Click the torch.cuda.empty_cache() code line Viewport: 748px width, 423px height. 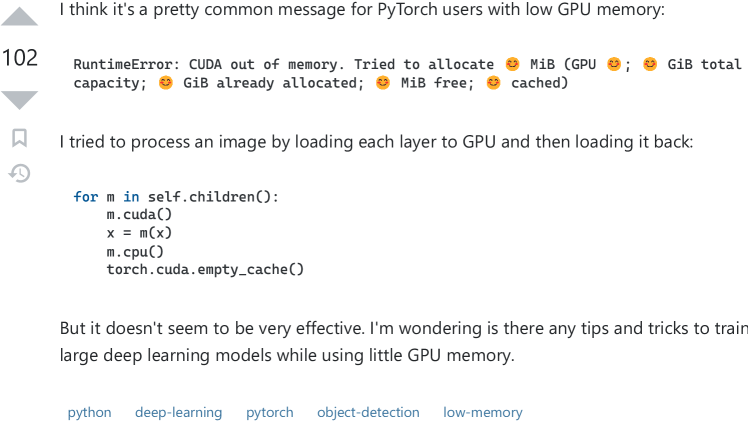pyautogui.click(x=205, y=269)
